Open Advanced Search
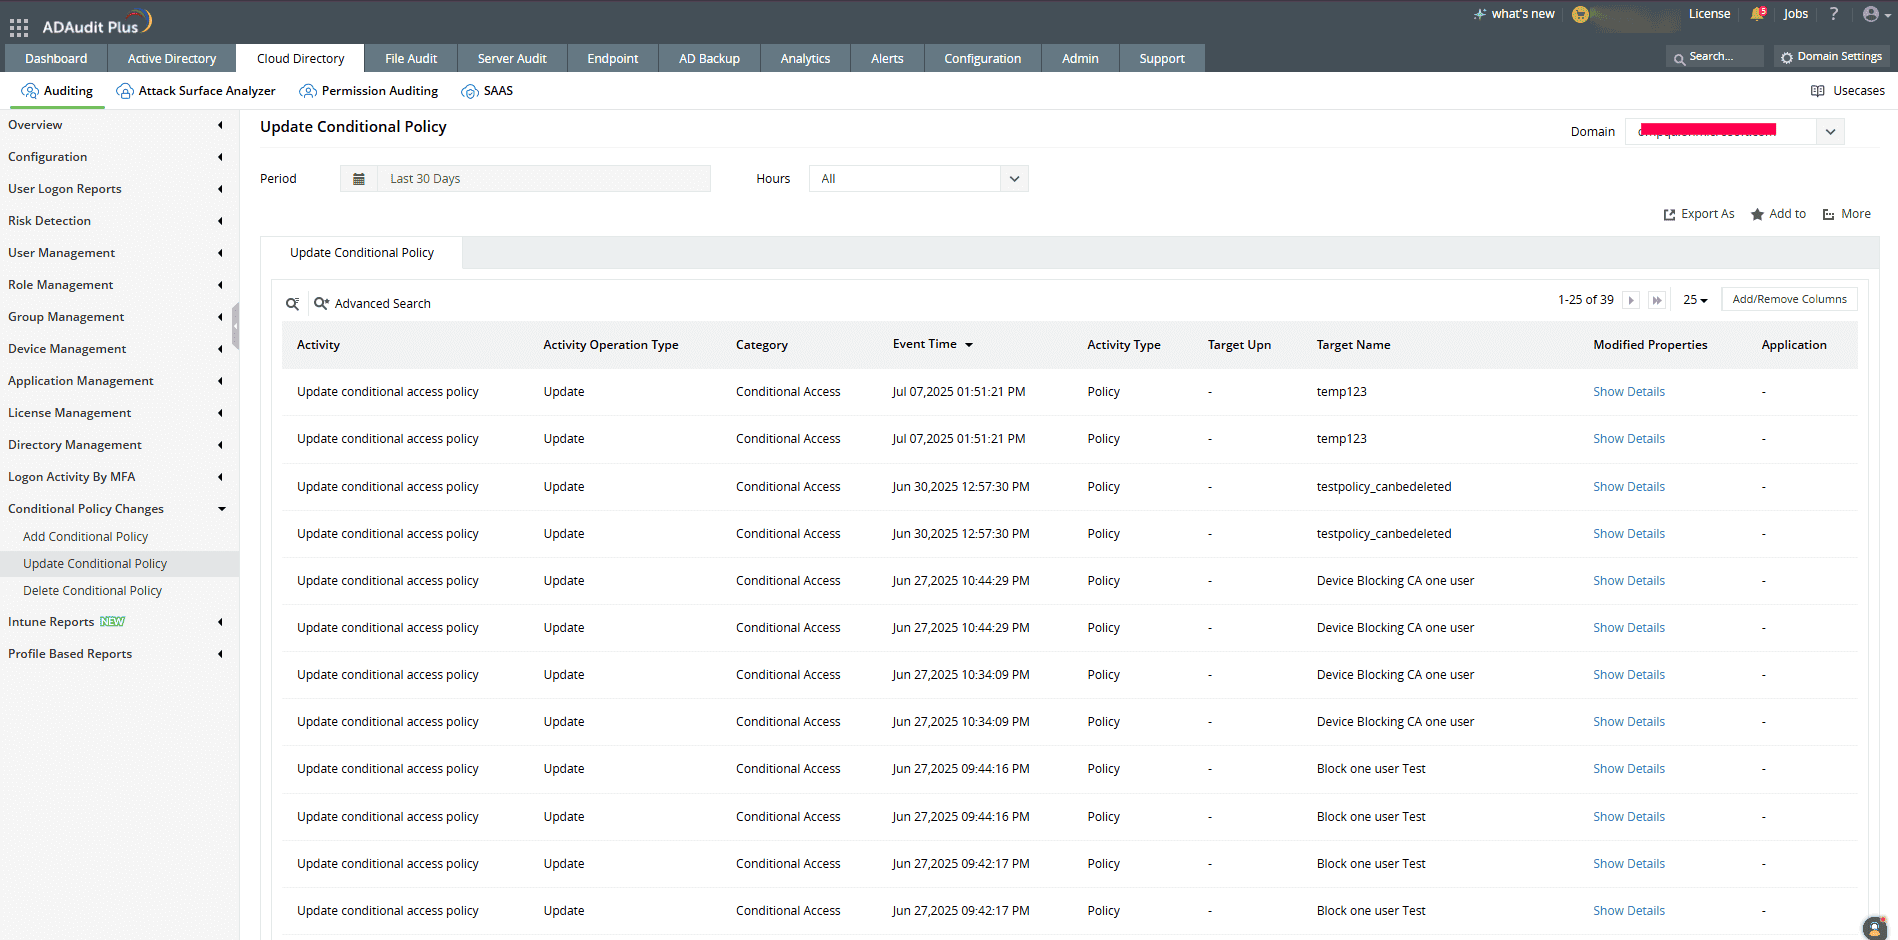Screen dimensions: 1898x940 click(383, 303)
